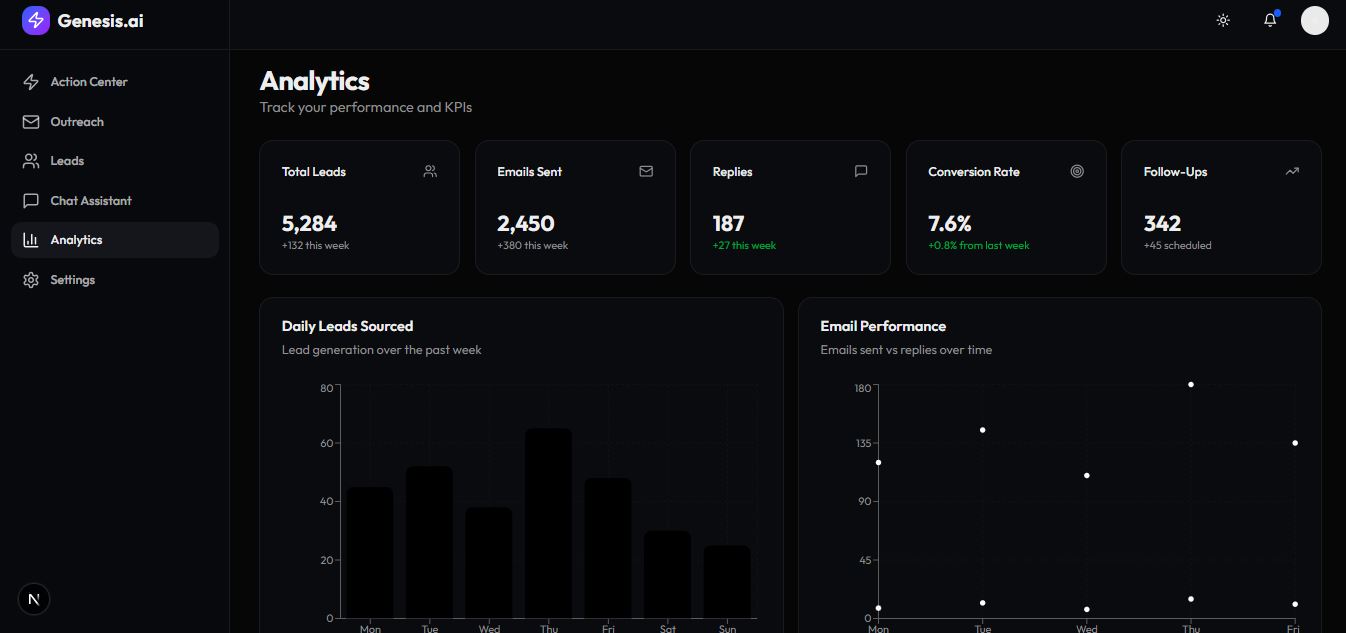
Task: Toggle the light/dark theme sun icon
Action: (x=1222, y=20)
